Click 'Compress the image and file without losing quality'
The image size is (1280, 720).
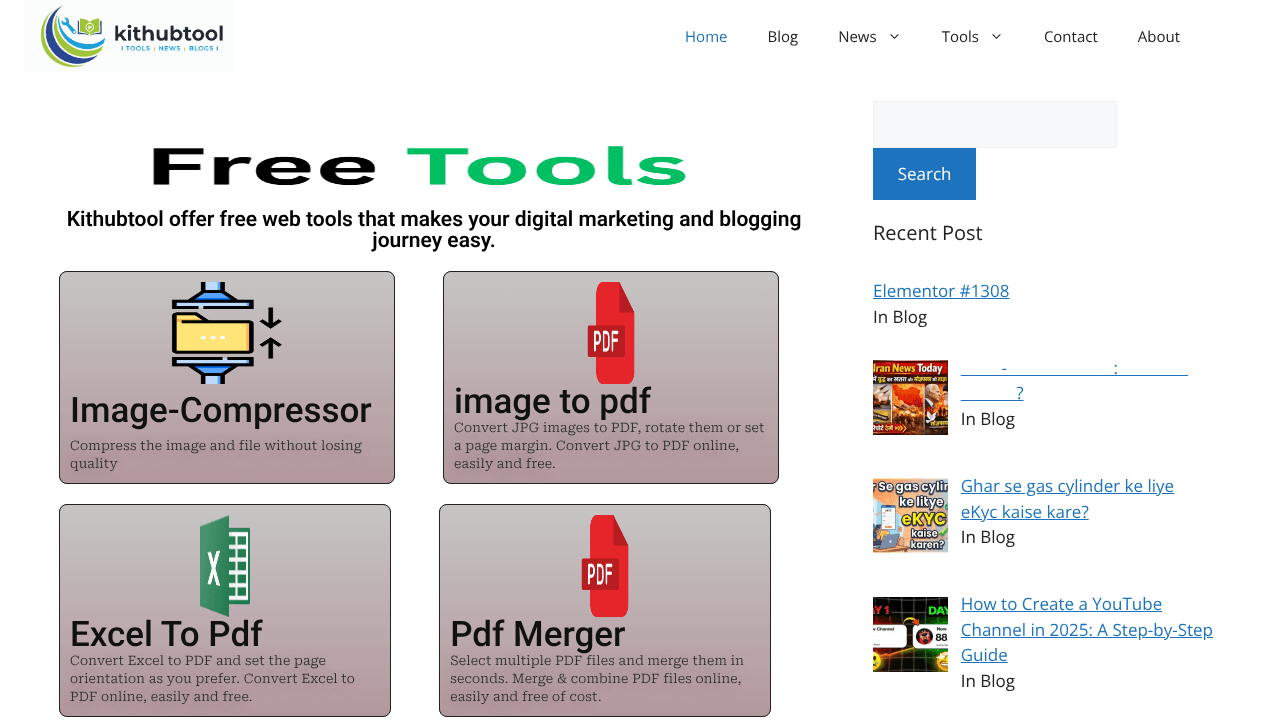point(216,454)
